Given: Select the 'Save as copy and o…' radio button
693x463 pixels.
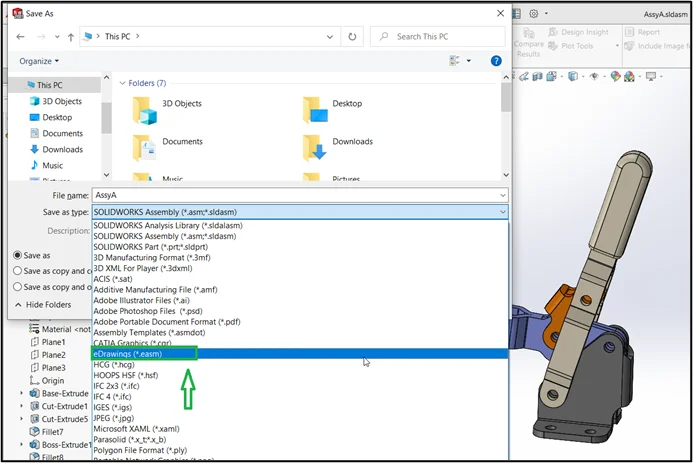Looking at the screenshot, I should tap(18, 287).
